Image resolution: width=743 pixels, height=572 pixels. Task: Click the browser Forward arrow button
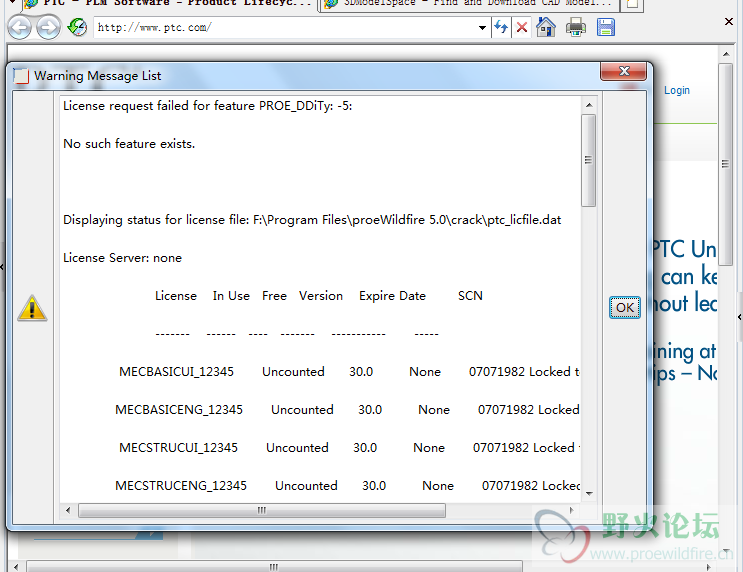[48, 27]
